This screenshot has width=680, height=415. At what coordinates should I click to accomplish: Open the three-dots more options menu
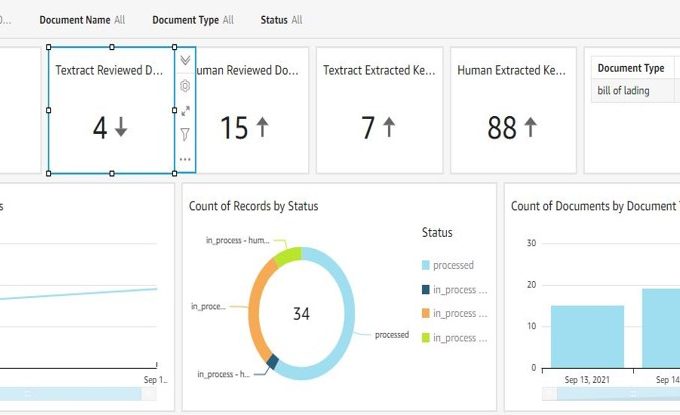[x=185, y=159]
